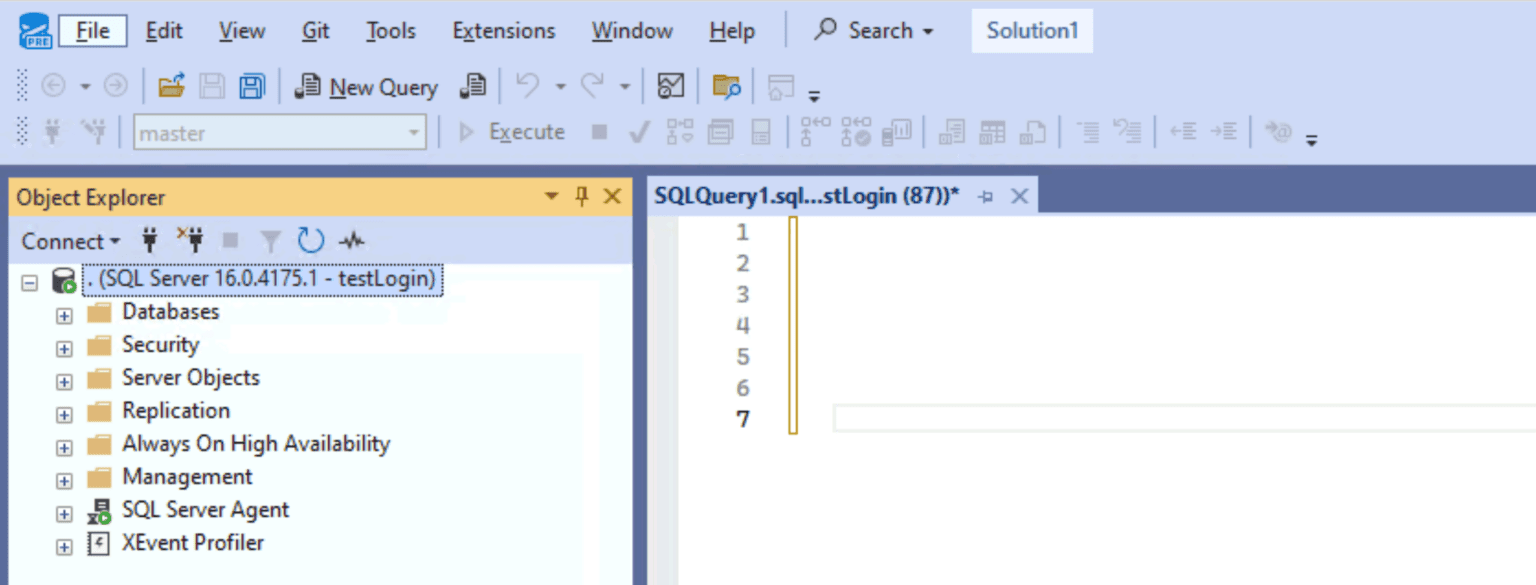Viewport: 1536px width, 585px height.
Task: Expand the Management folder node
Action: pos(64,481)
